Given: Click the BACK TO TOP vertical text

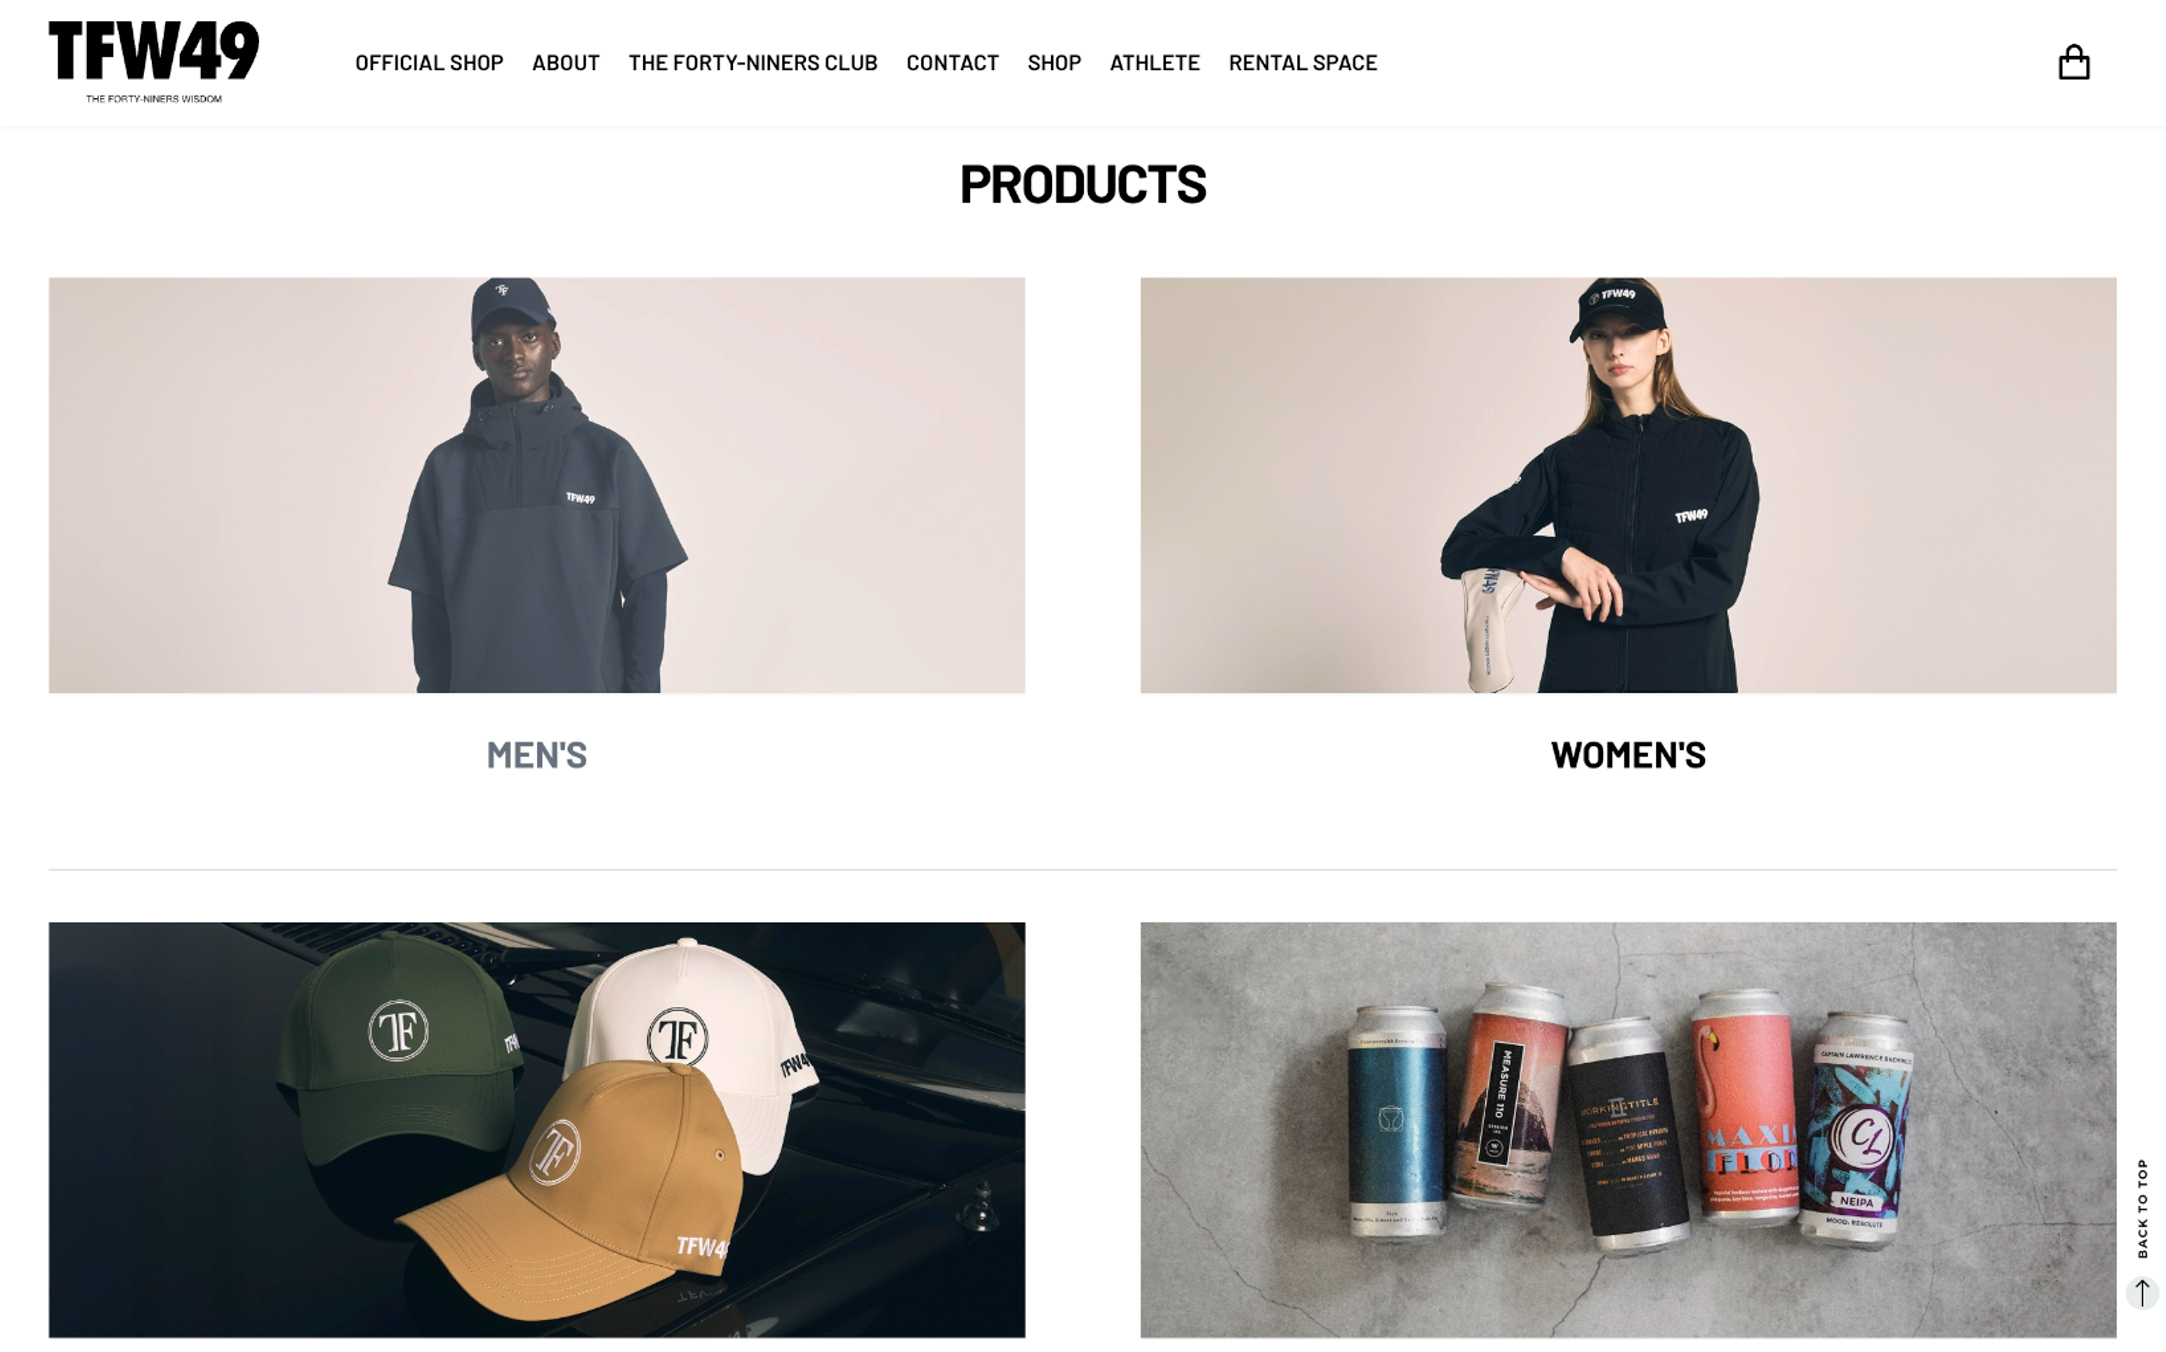Looking at the screenshot, I should (x=2142, y=1208).
